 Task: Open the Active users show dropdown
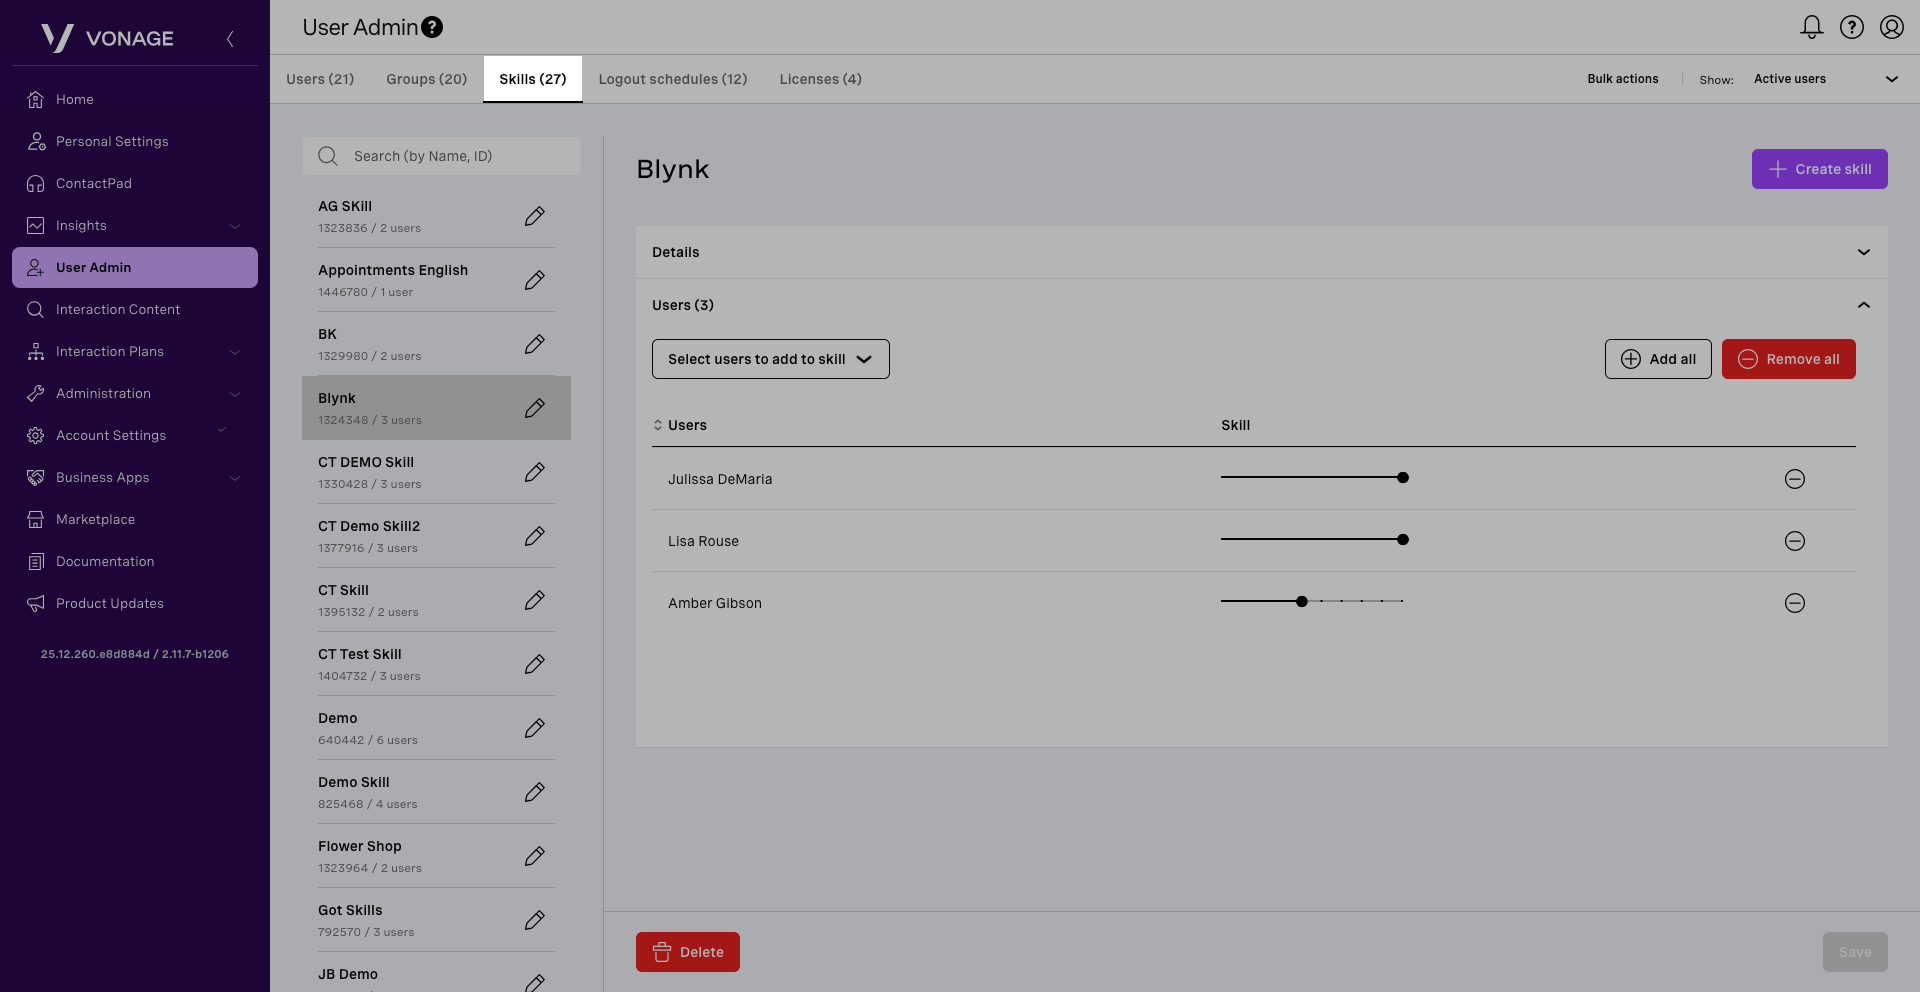click(1825, 79)
